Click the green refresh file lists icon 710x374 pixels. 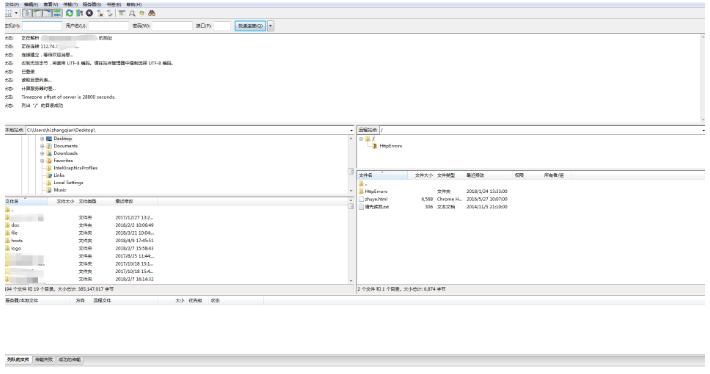pos(69,13)
